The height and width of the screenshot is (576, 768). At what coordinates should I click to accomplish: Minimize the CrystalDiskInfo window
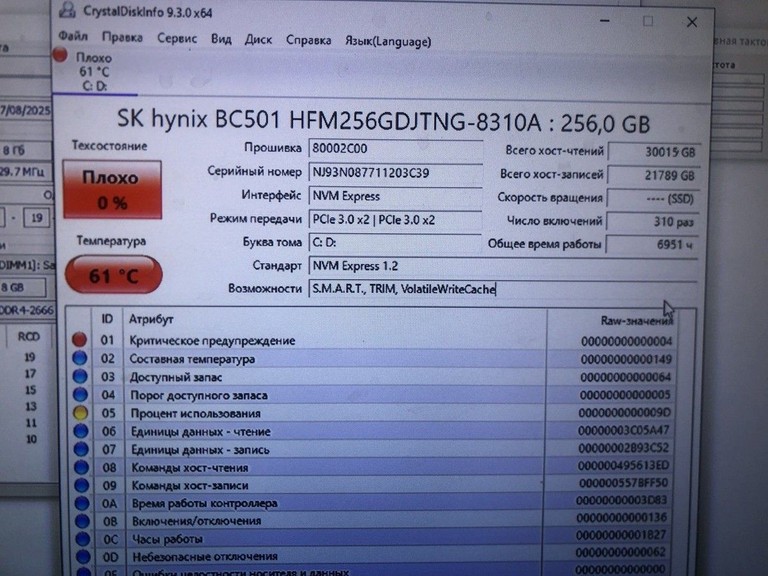point(605,21)
